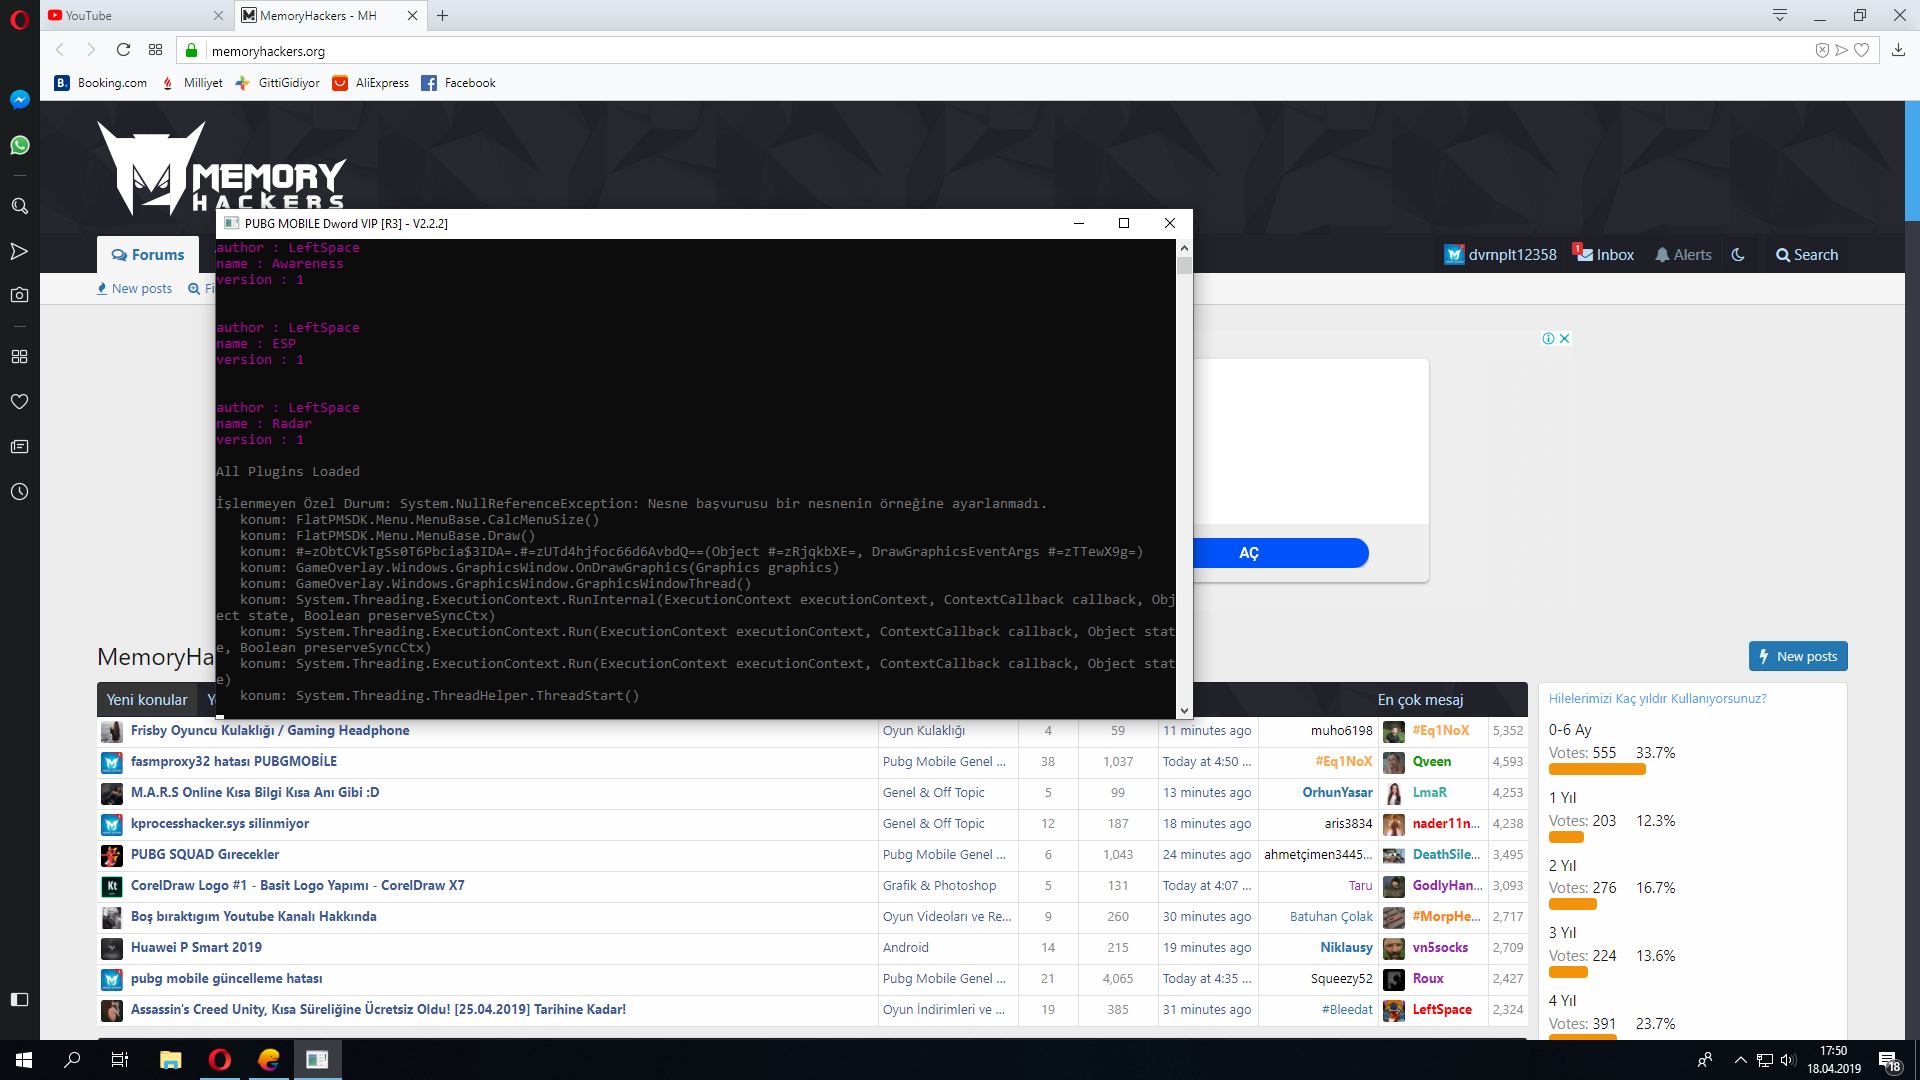The width and height of the screenshot is (1920, 1080).
Task: Click the MemoryHackers logo
Action: [222, 168]
